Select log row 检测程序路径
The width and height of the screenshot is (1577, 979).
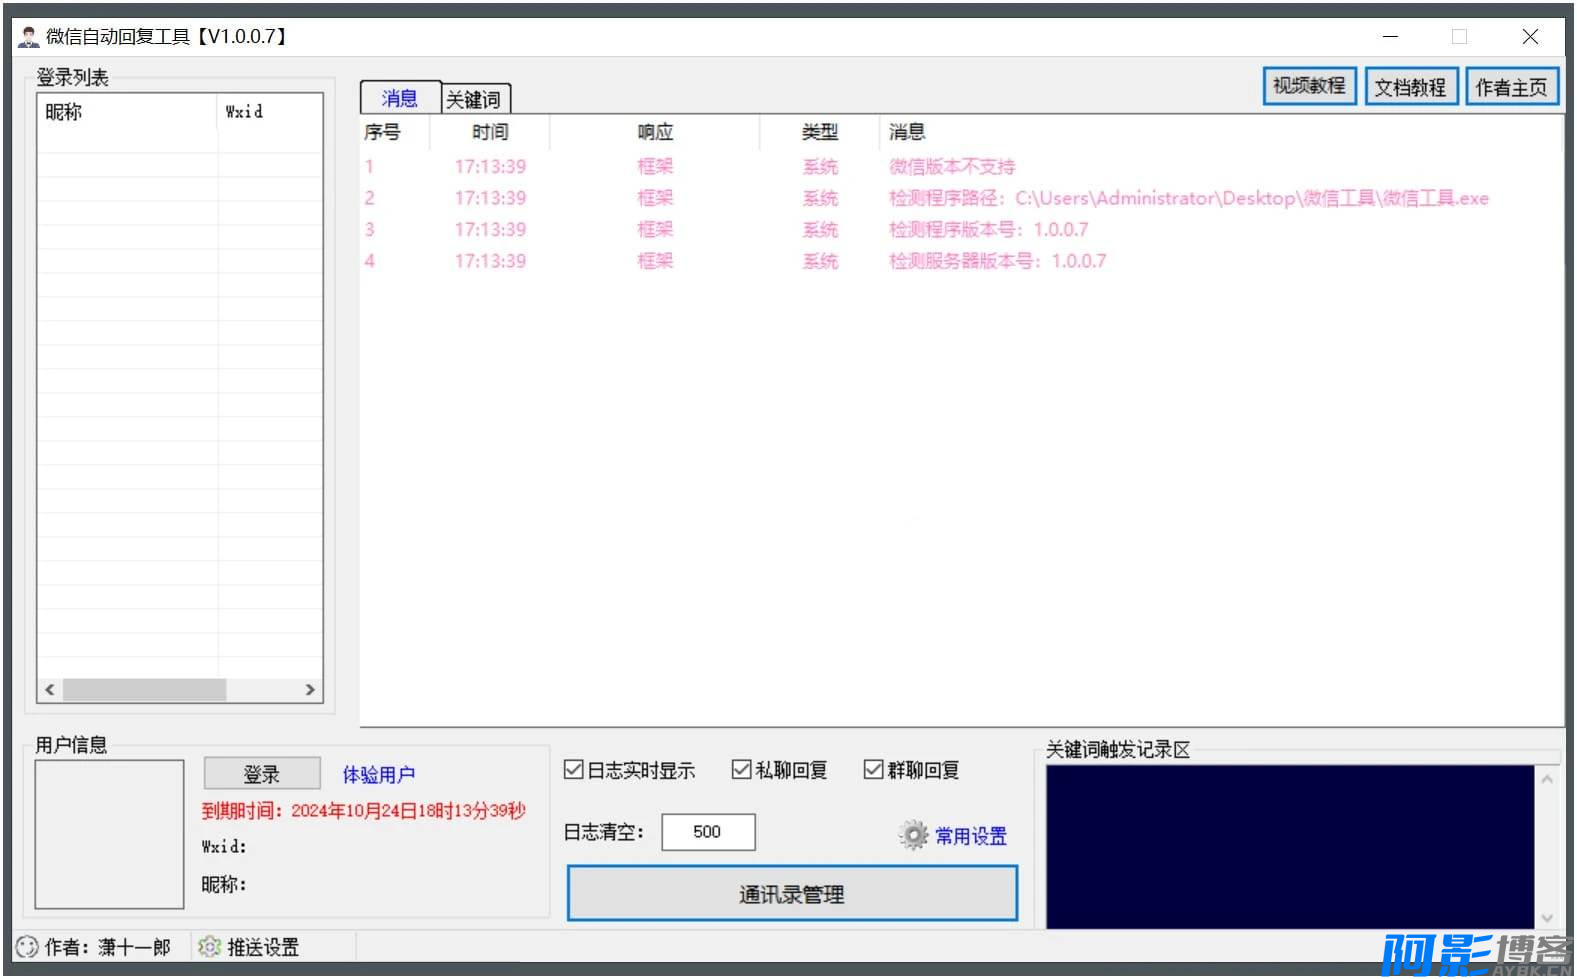(960, 198)
